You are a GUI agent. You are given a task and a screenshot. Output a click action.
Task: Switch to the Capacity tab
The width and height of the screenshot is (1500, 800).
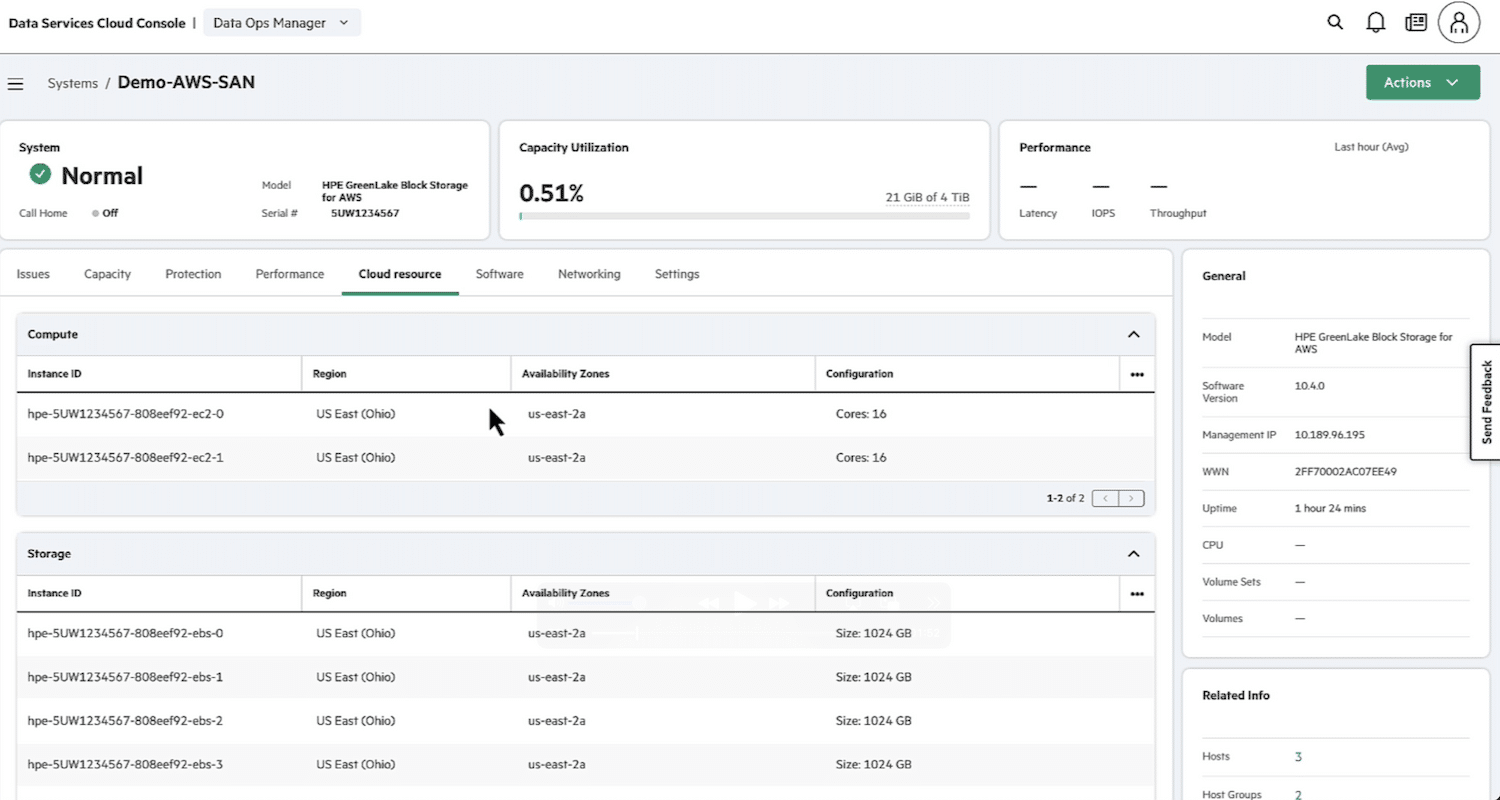click(107, 274)
